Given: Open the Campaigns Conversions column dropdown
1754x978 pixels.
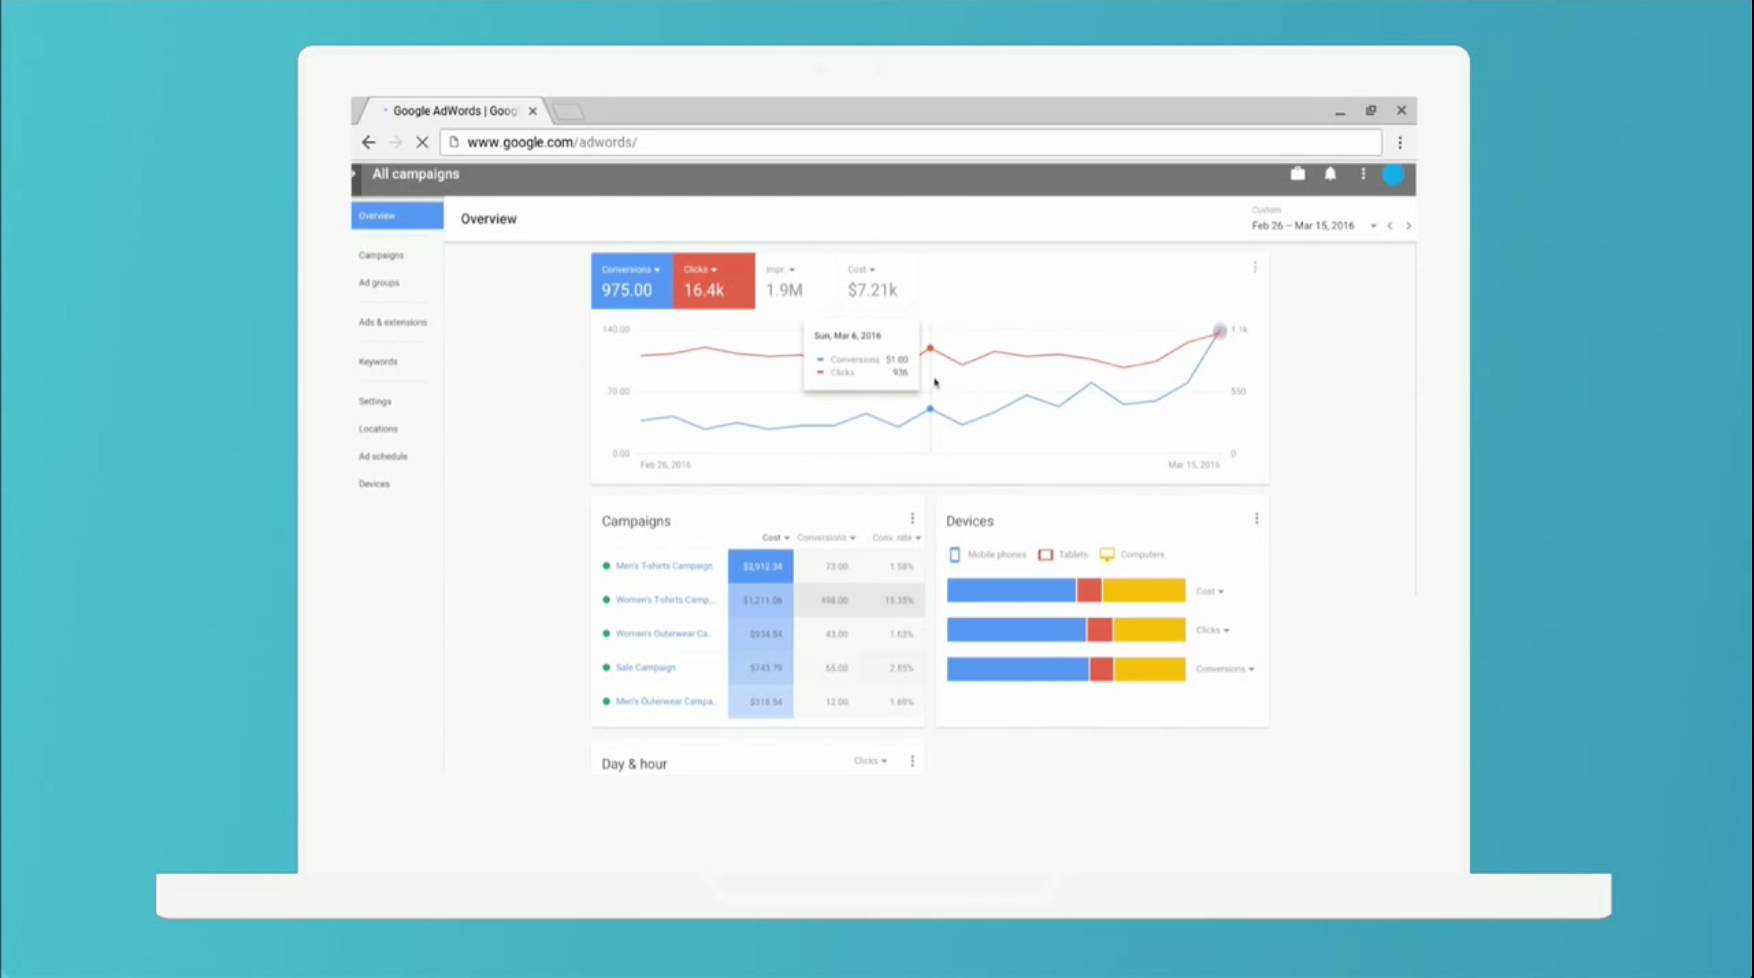Looking at the screenshot, I should tap(826, 538).
